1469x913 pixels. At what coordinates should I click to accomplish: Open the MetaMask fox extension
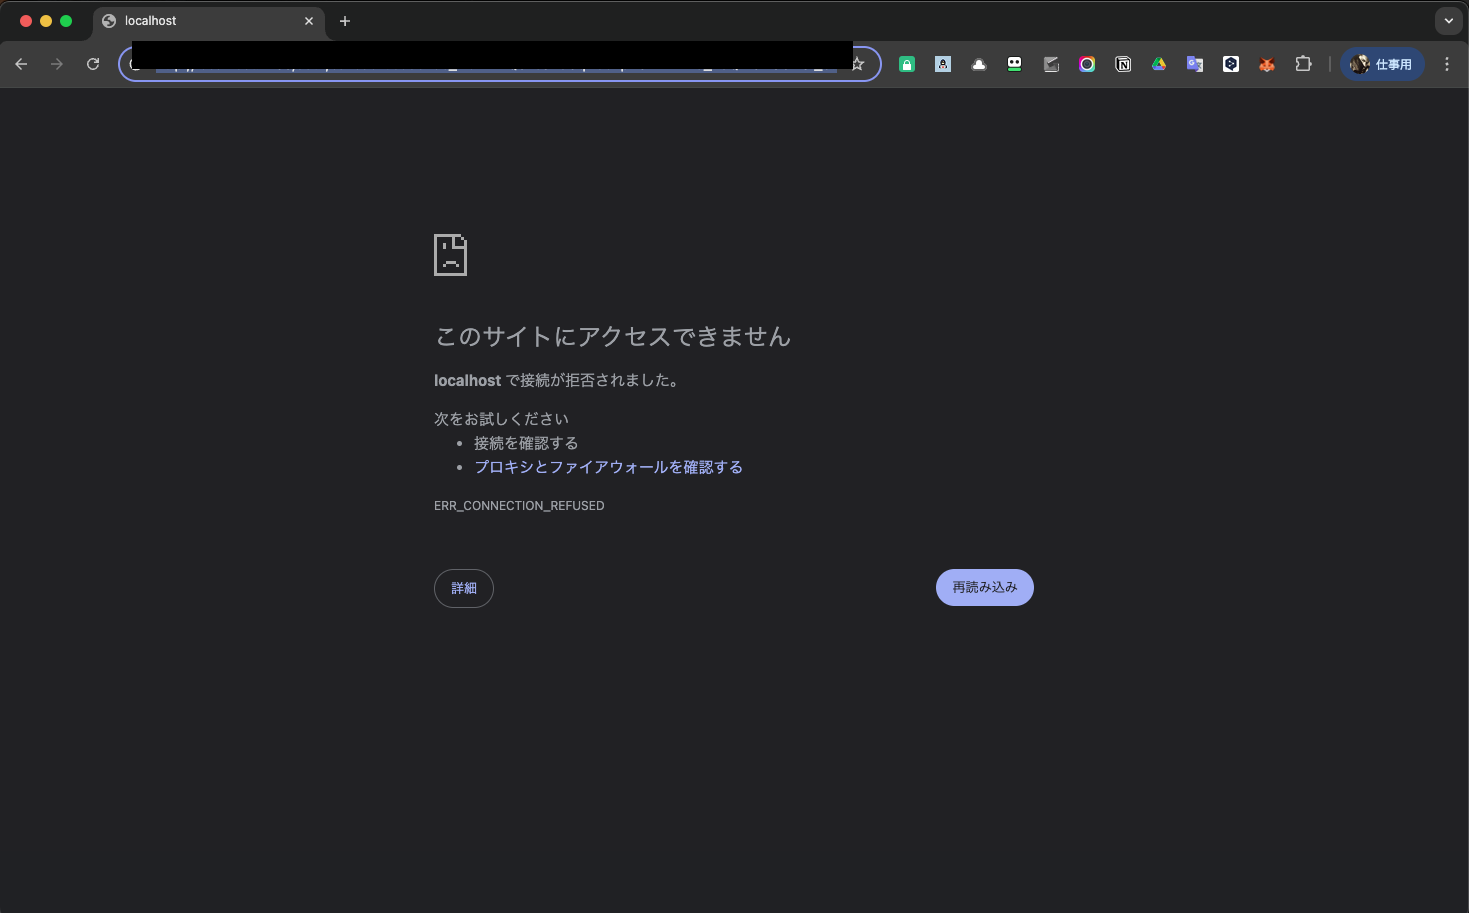[x=1267, y=64]
